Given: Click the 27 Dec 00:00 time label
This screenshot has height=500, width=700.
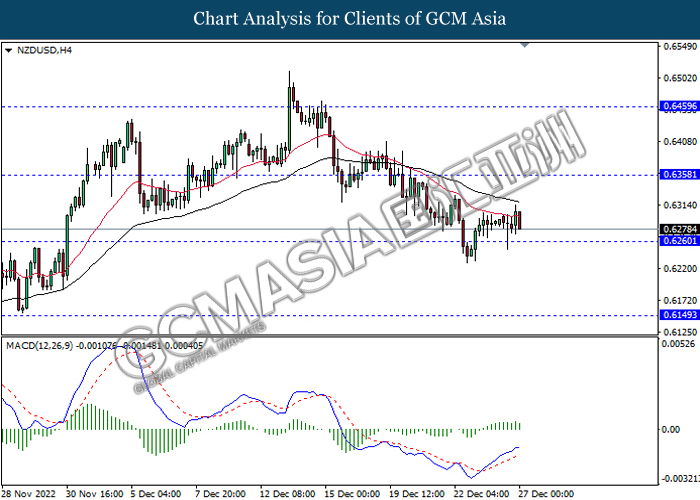Looking at the screenshot, I should click(x=546, y=494).
